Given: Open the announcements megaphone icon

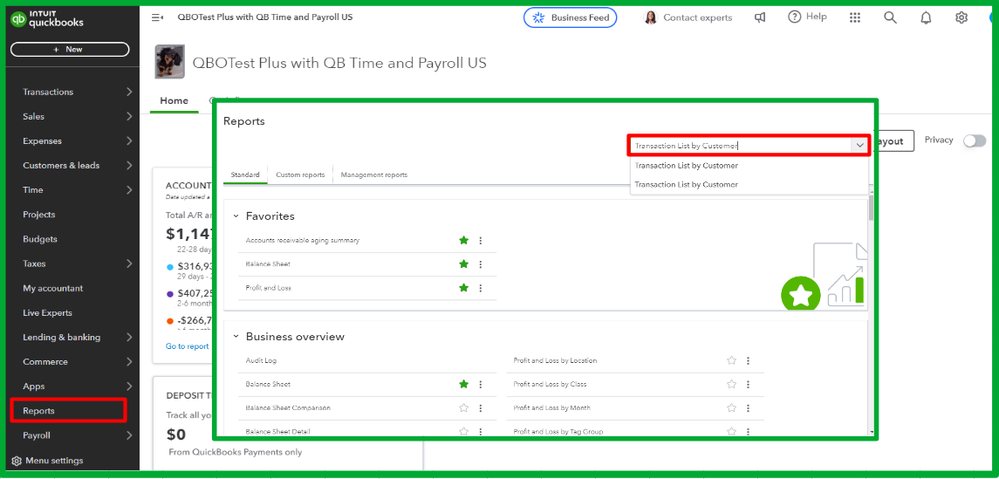Looking at the screenshot, I should coord(760,18).
